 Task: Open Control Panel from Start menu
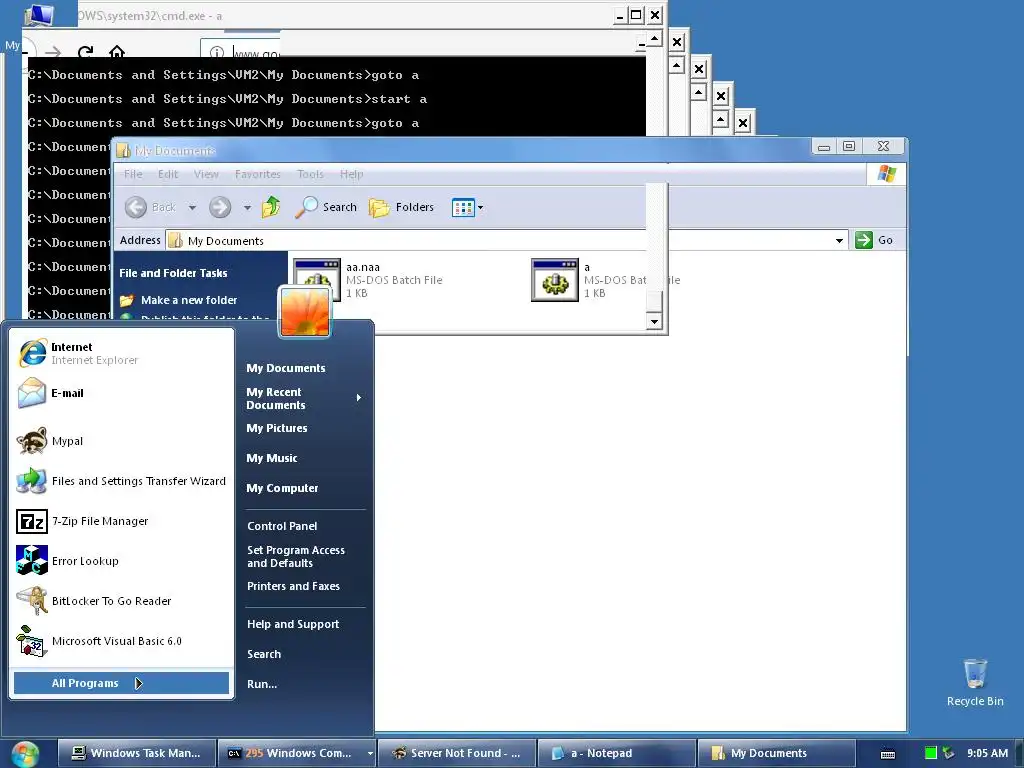(x=282, y=526)
